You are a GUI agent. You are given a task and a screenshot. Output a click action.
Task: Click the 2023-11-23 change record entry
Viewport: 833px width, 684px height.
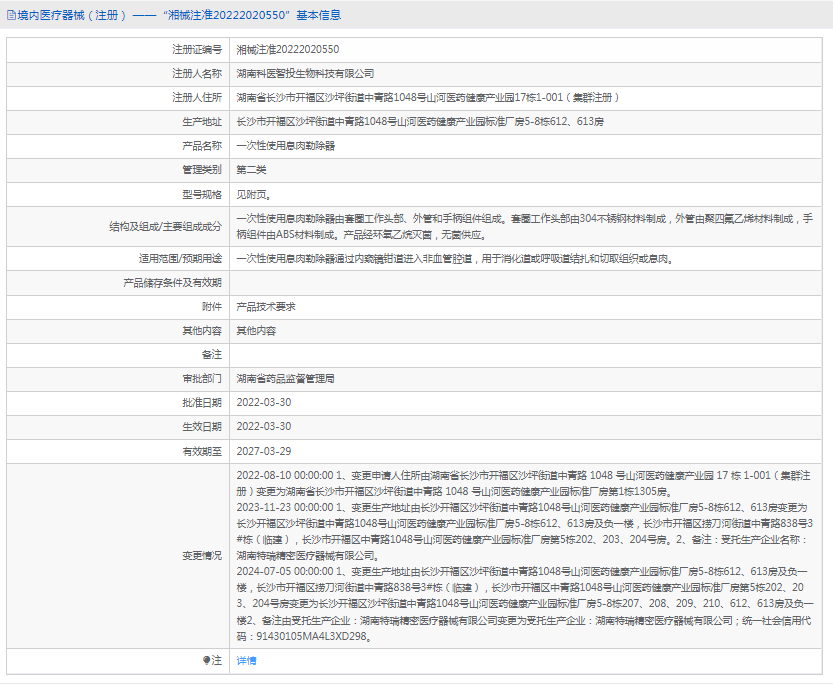click(524, 532)
